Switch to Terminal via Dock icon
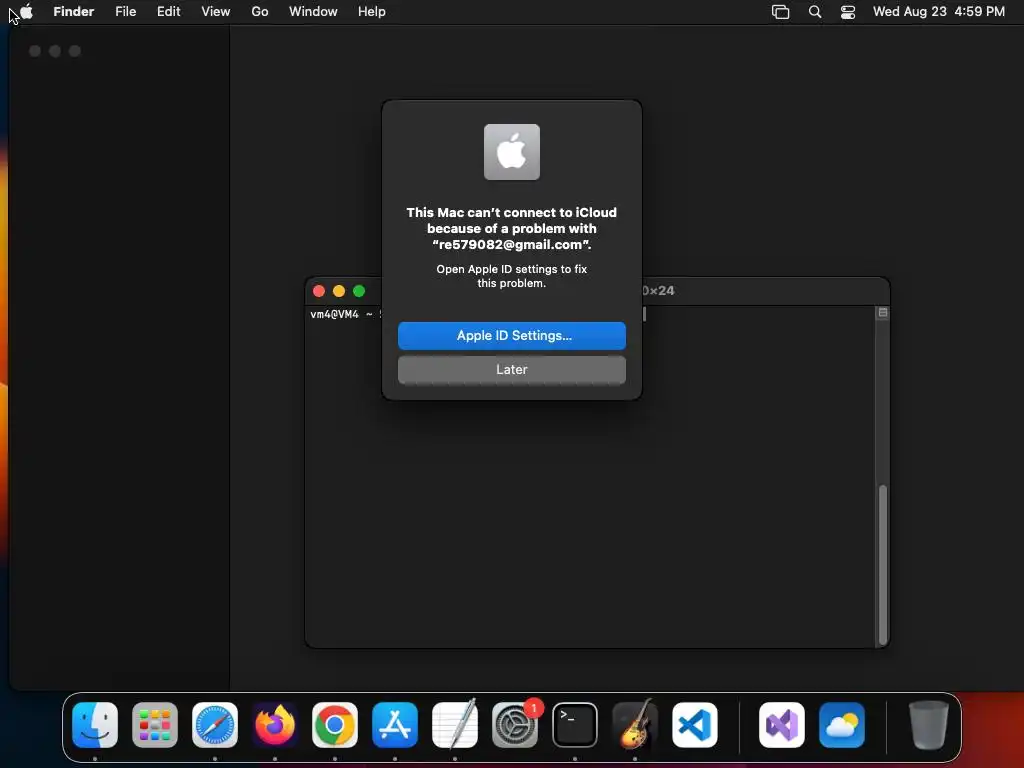Screen dimensions: 1024x768 [575, 725]
